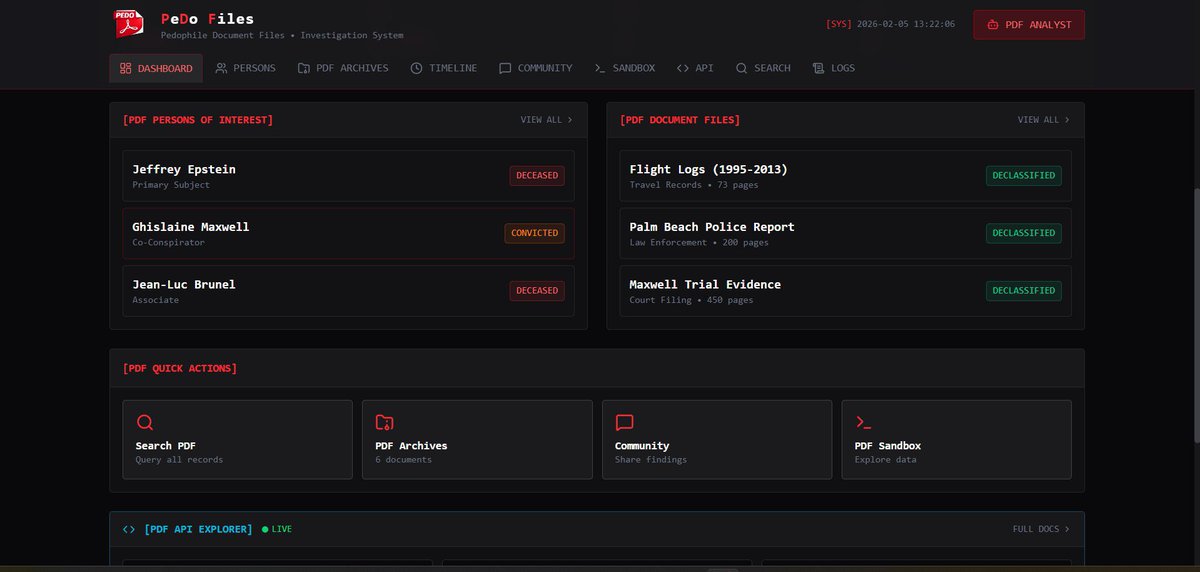Open the Full Docs link

1041,529
